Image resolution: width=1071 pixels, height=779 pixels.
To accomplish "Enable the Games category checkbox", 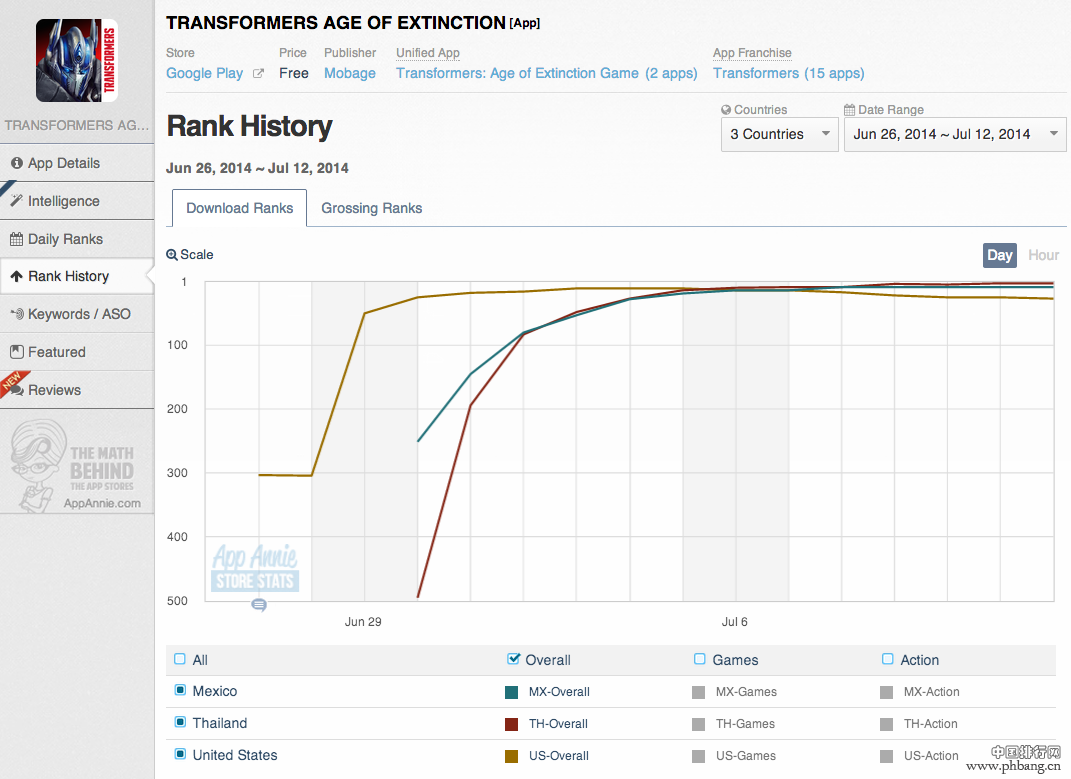I will tap(700, 659).
